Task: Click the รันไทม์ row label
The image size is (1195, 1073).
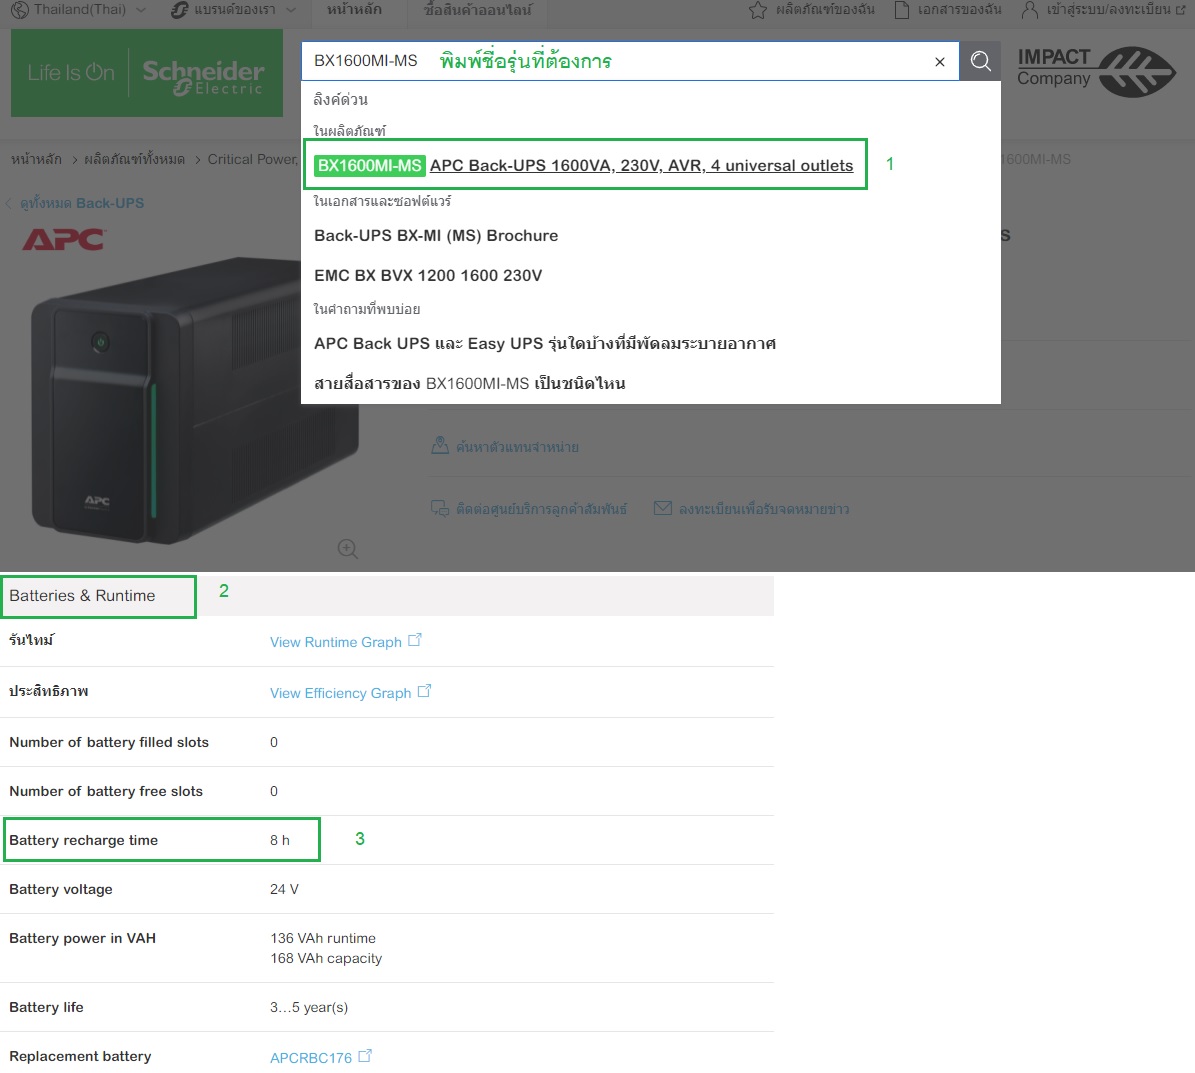Action: click(x=31, y=640)
